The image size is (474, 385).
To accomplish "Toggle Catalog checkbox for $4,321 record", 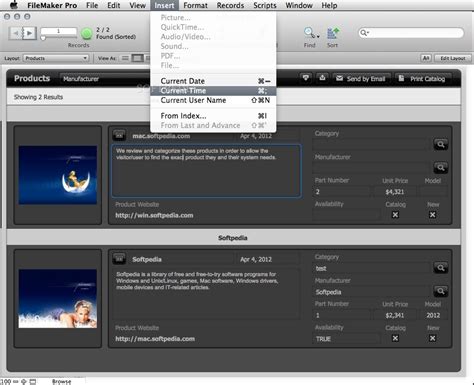I will click(x=395, y=215).
